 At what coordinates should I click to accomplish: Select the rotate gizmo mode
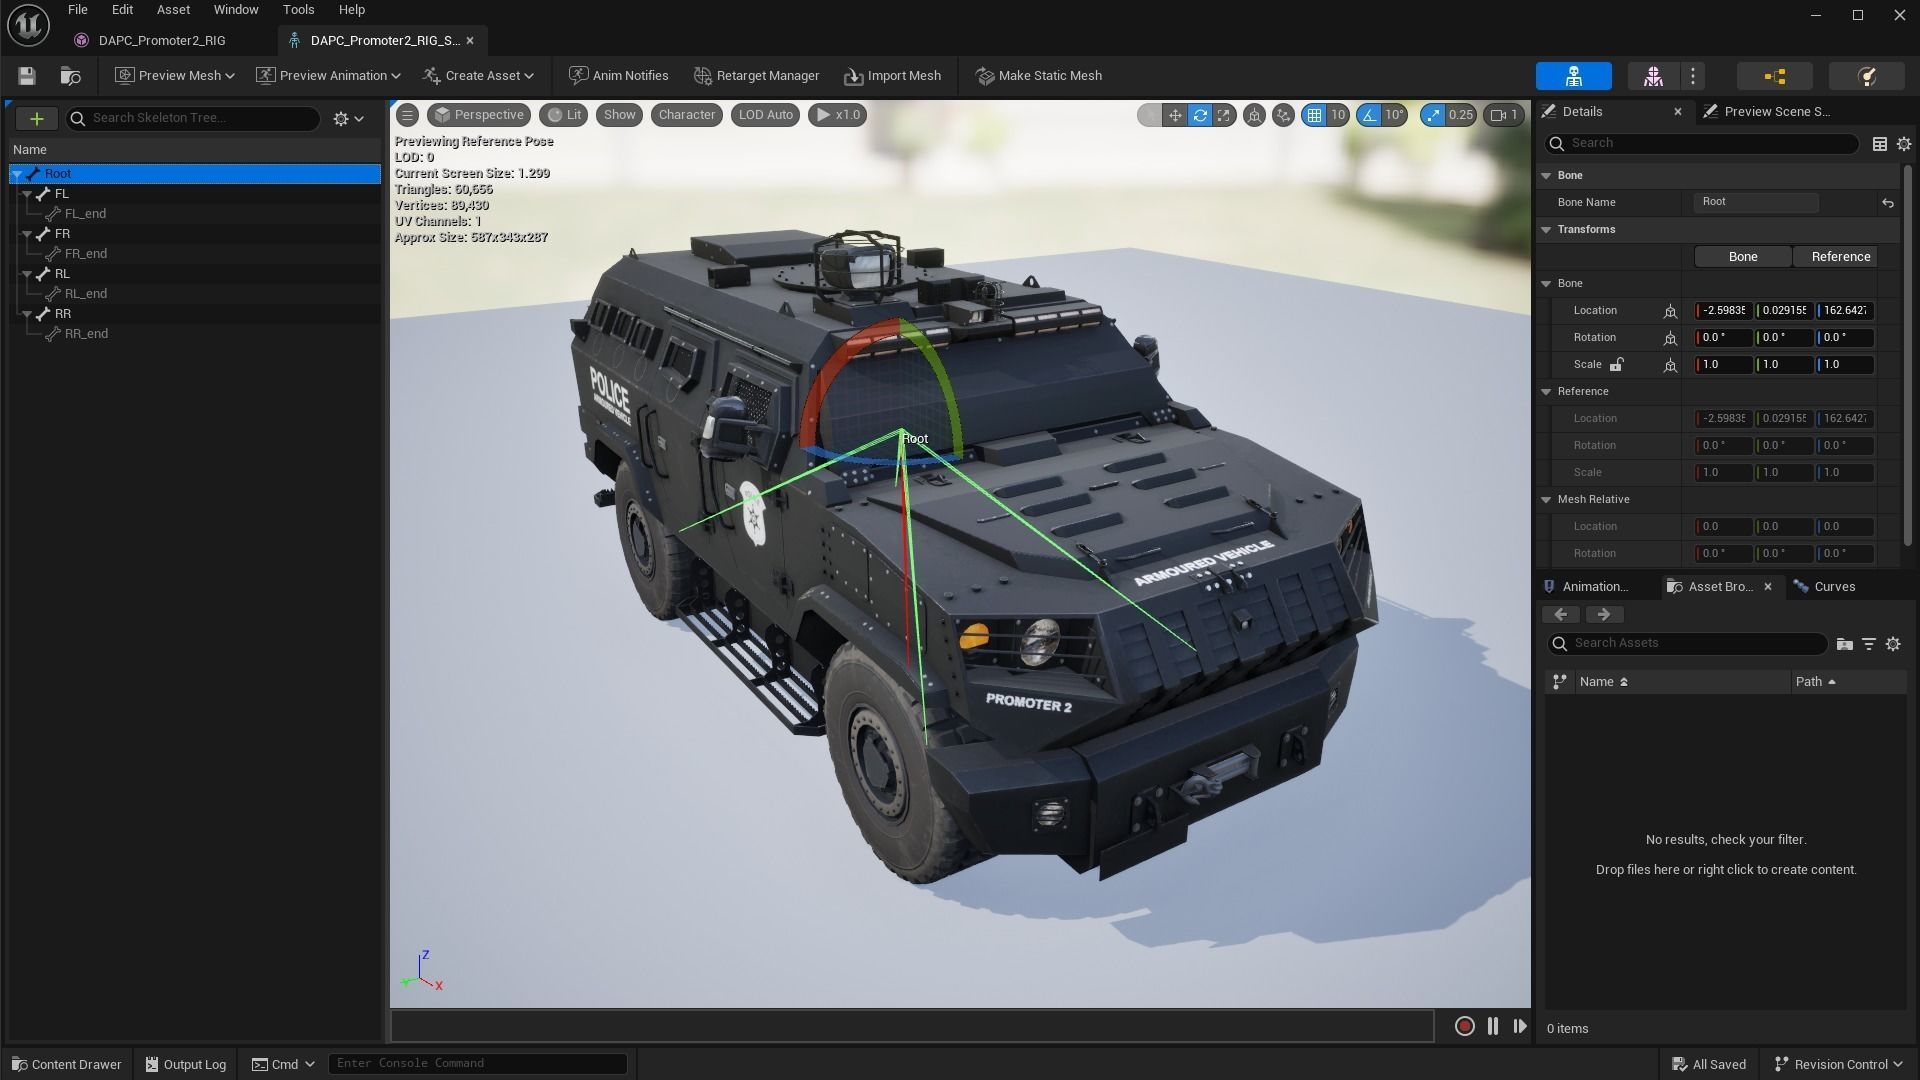1200,115
